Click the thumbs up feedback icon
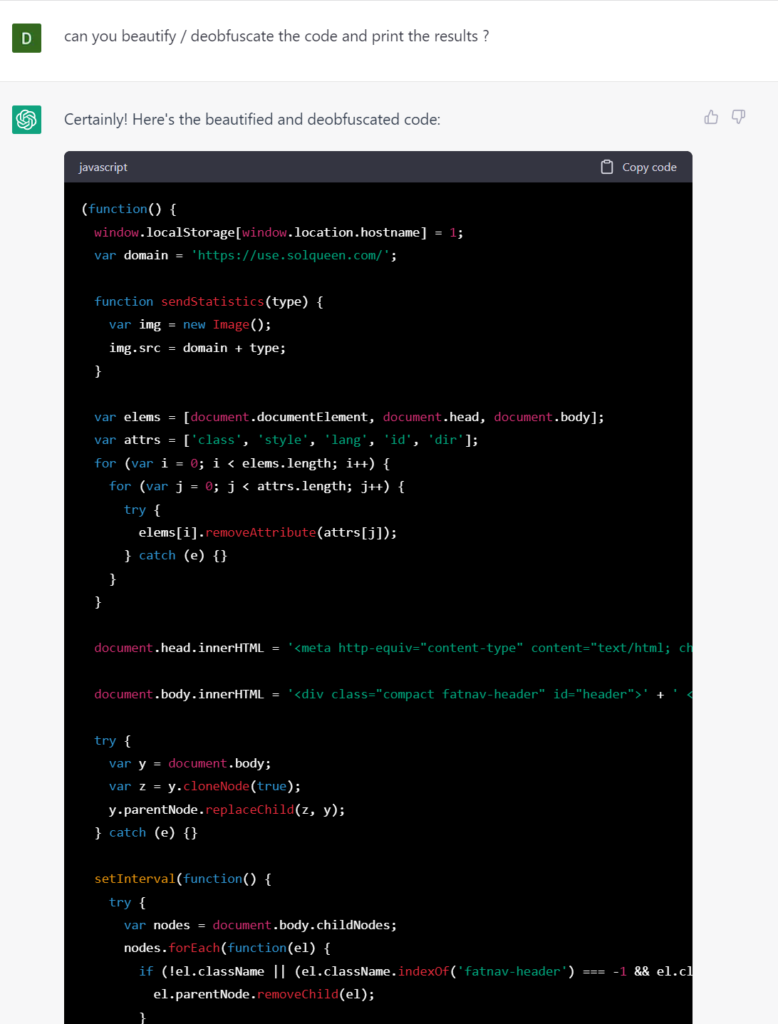The height and width of the screenshot is (1024, 778). [711, 117]
